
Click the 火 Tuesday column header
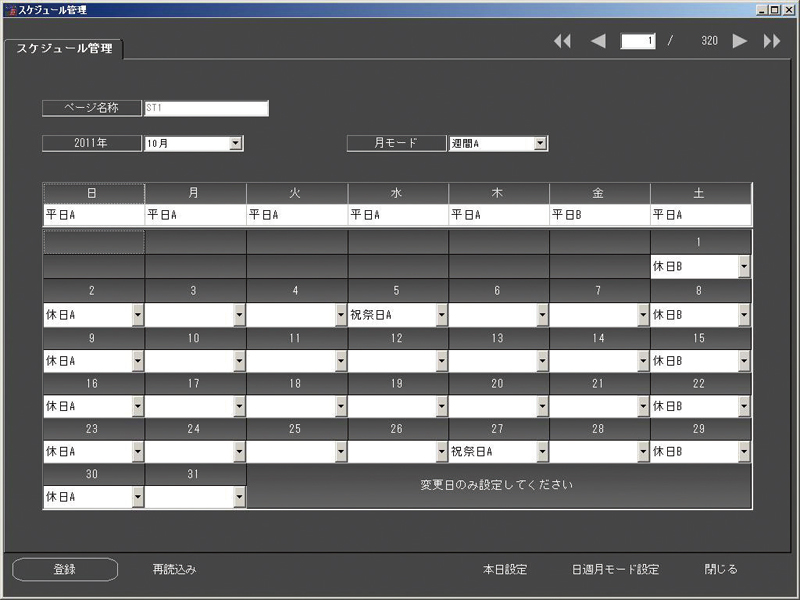[x=297, y=193]
